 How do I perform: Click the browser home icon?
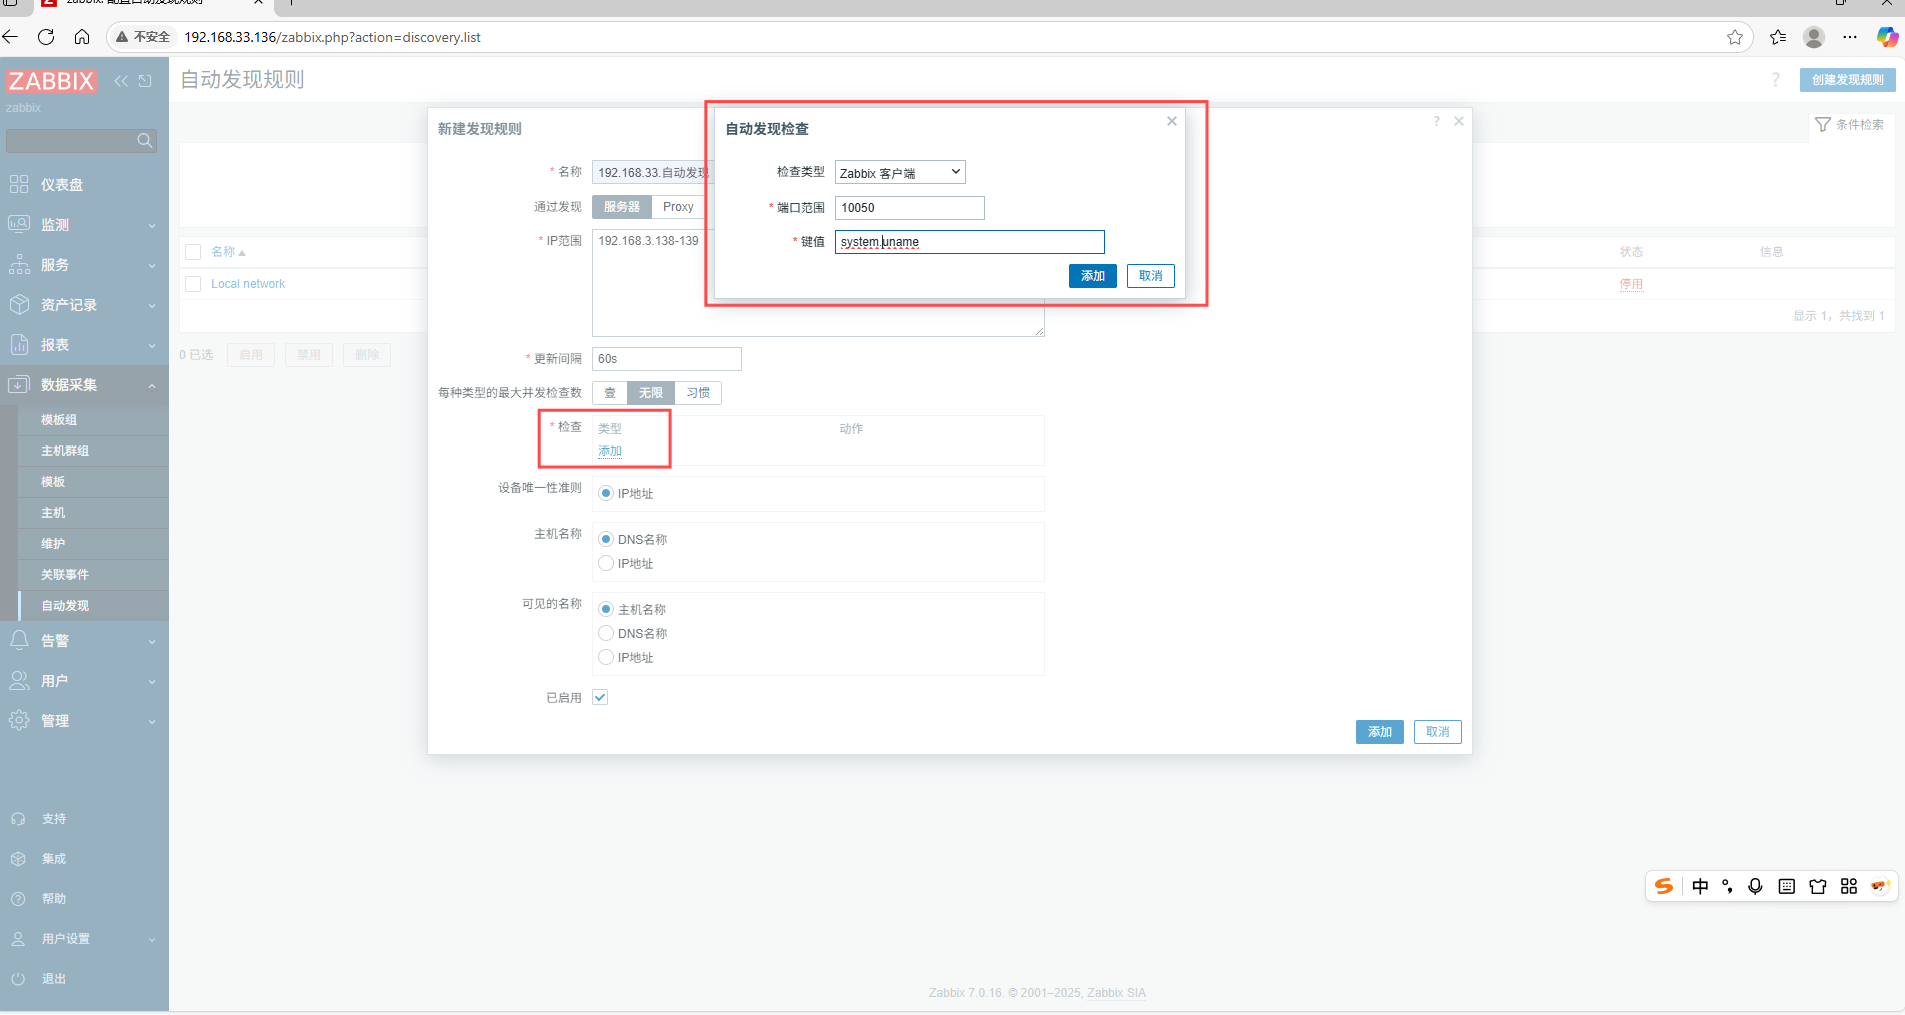click(82, 37)
